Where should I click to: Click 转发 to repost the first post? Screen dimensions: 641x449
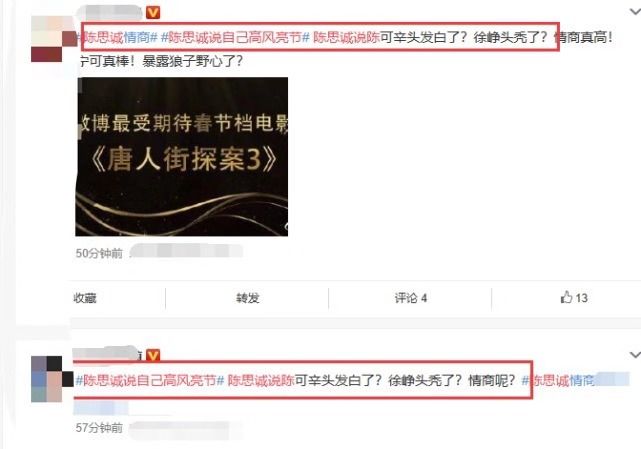[247, 298]
